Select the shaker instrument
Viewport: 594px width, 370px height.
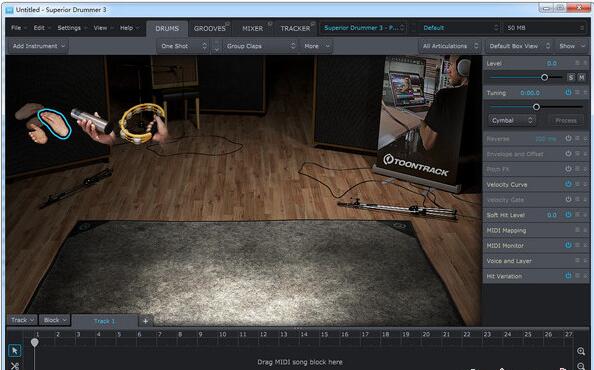pos(92,122)
